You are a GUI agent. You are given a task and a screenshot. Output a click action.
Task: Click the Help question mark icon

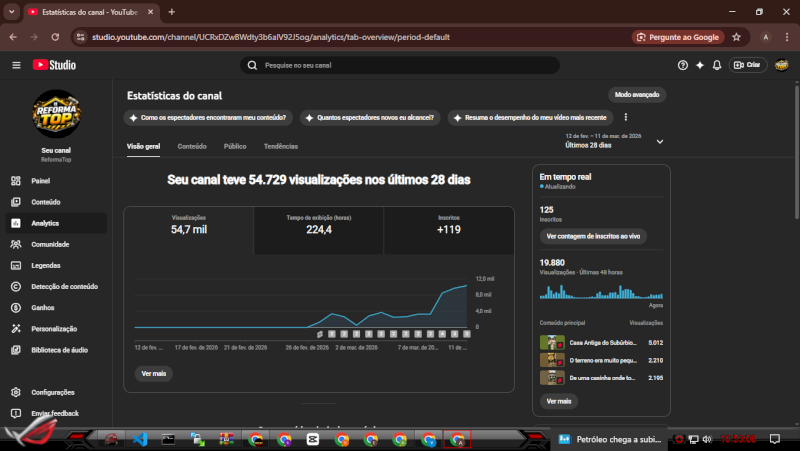683,65
